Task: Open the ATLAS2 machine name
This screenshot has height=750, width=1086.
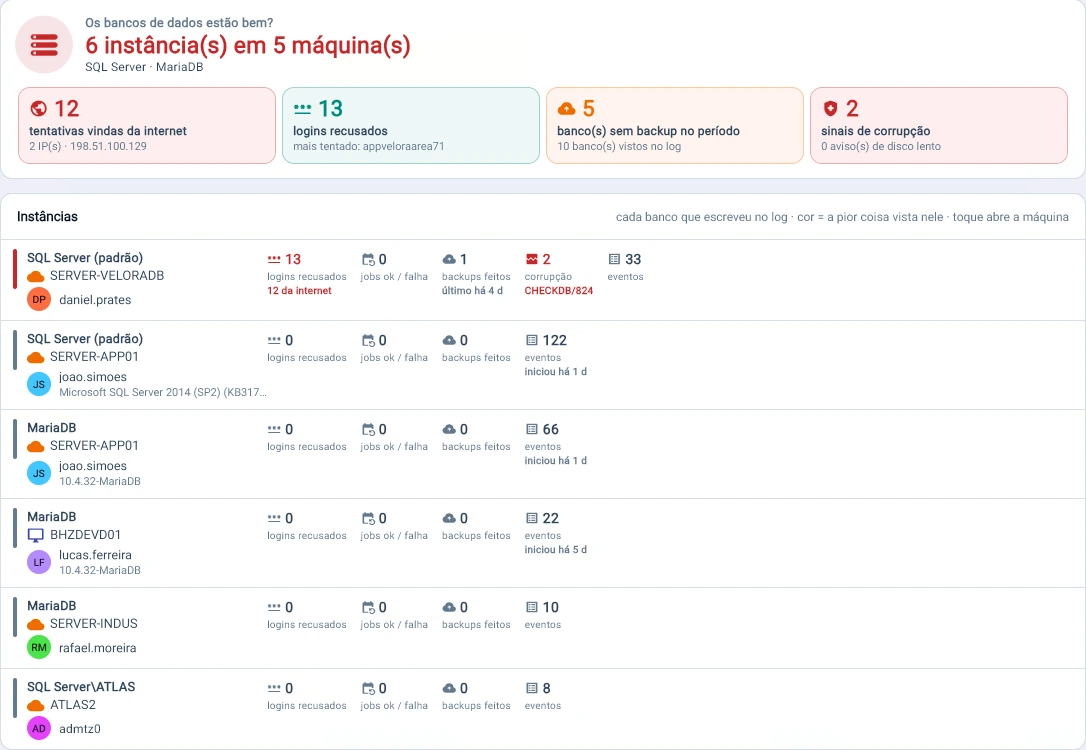Action: pyautogui.click(x=73, y=704)
